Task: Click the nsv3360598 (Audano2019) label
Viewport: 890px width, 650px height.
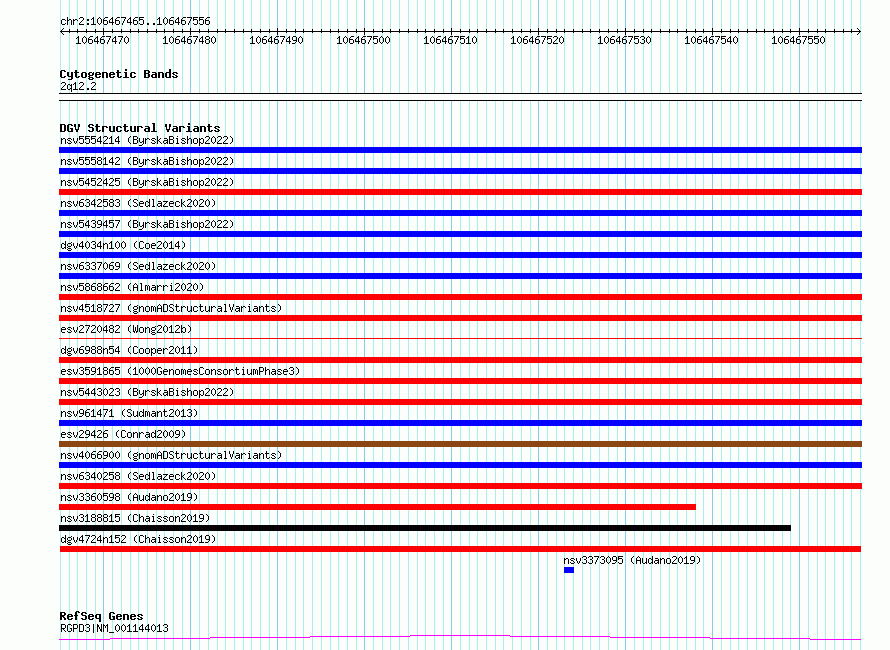Action: tap(129, 497)
